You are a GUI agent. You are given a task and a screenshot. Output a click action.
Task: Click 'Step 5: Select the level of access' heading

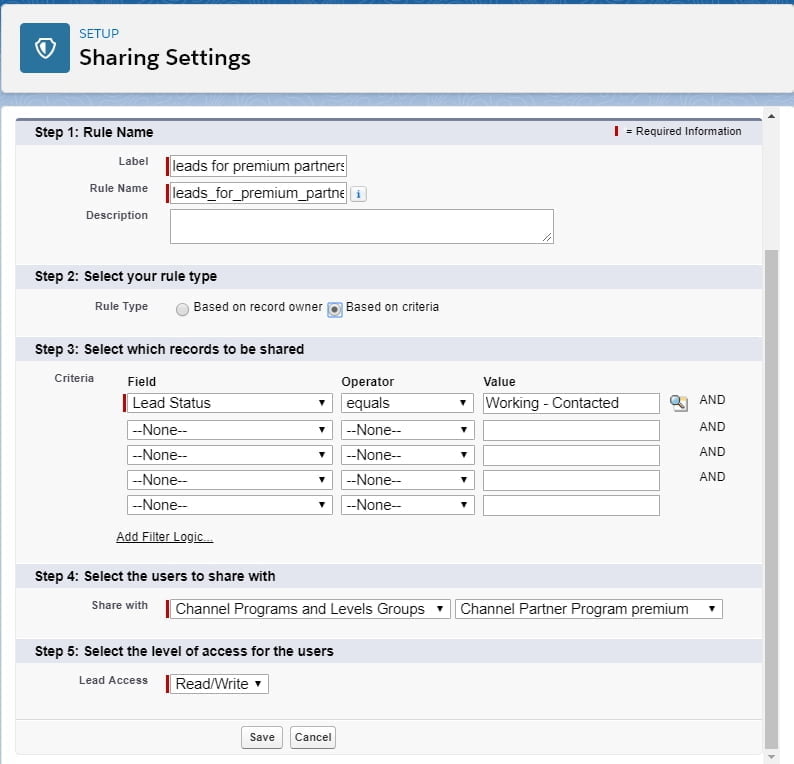(184, 651)
